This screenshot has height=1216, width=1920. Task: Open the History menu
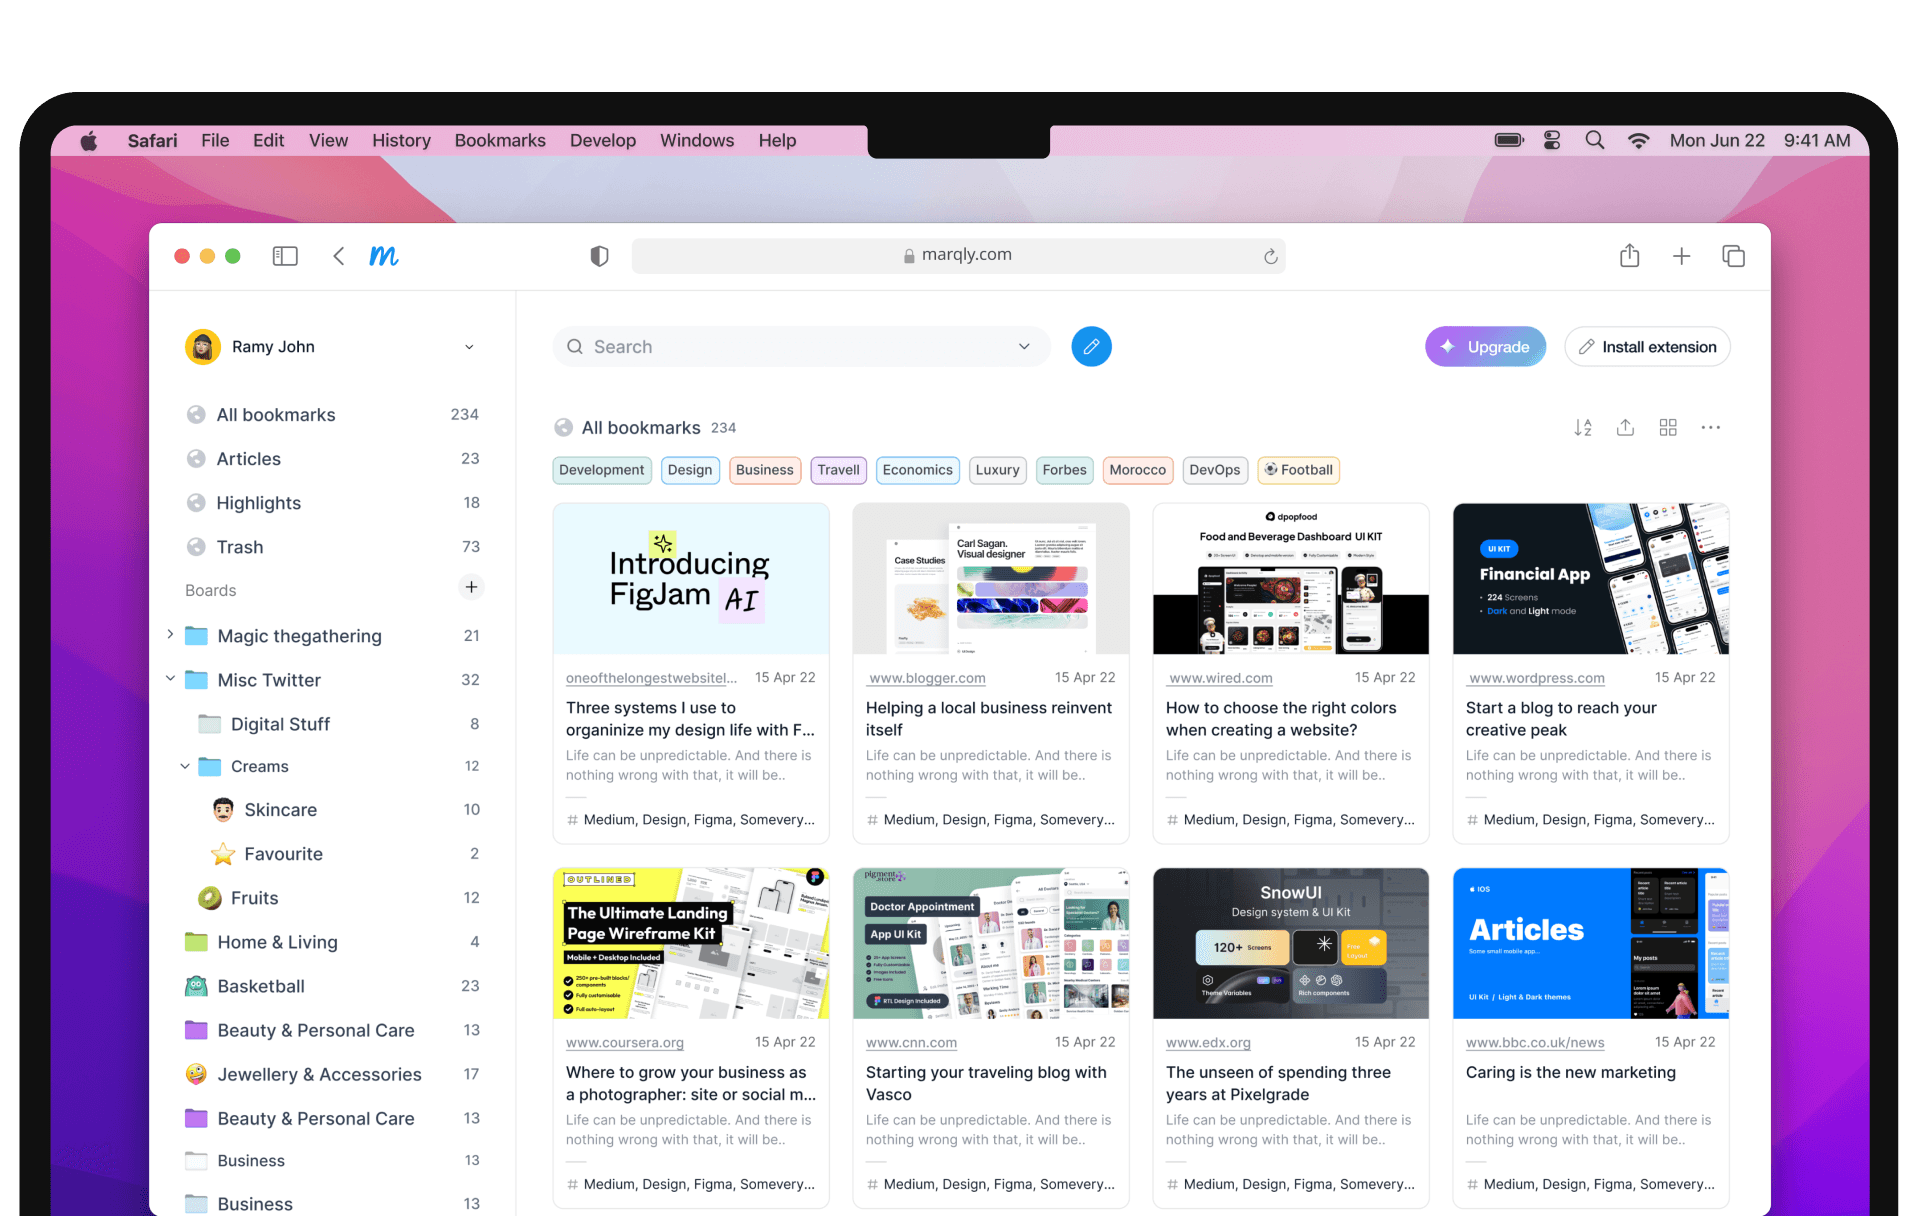click(401, 141)
